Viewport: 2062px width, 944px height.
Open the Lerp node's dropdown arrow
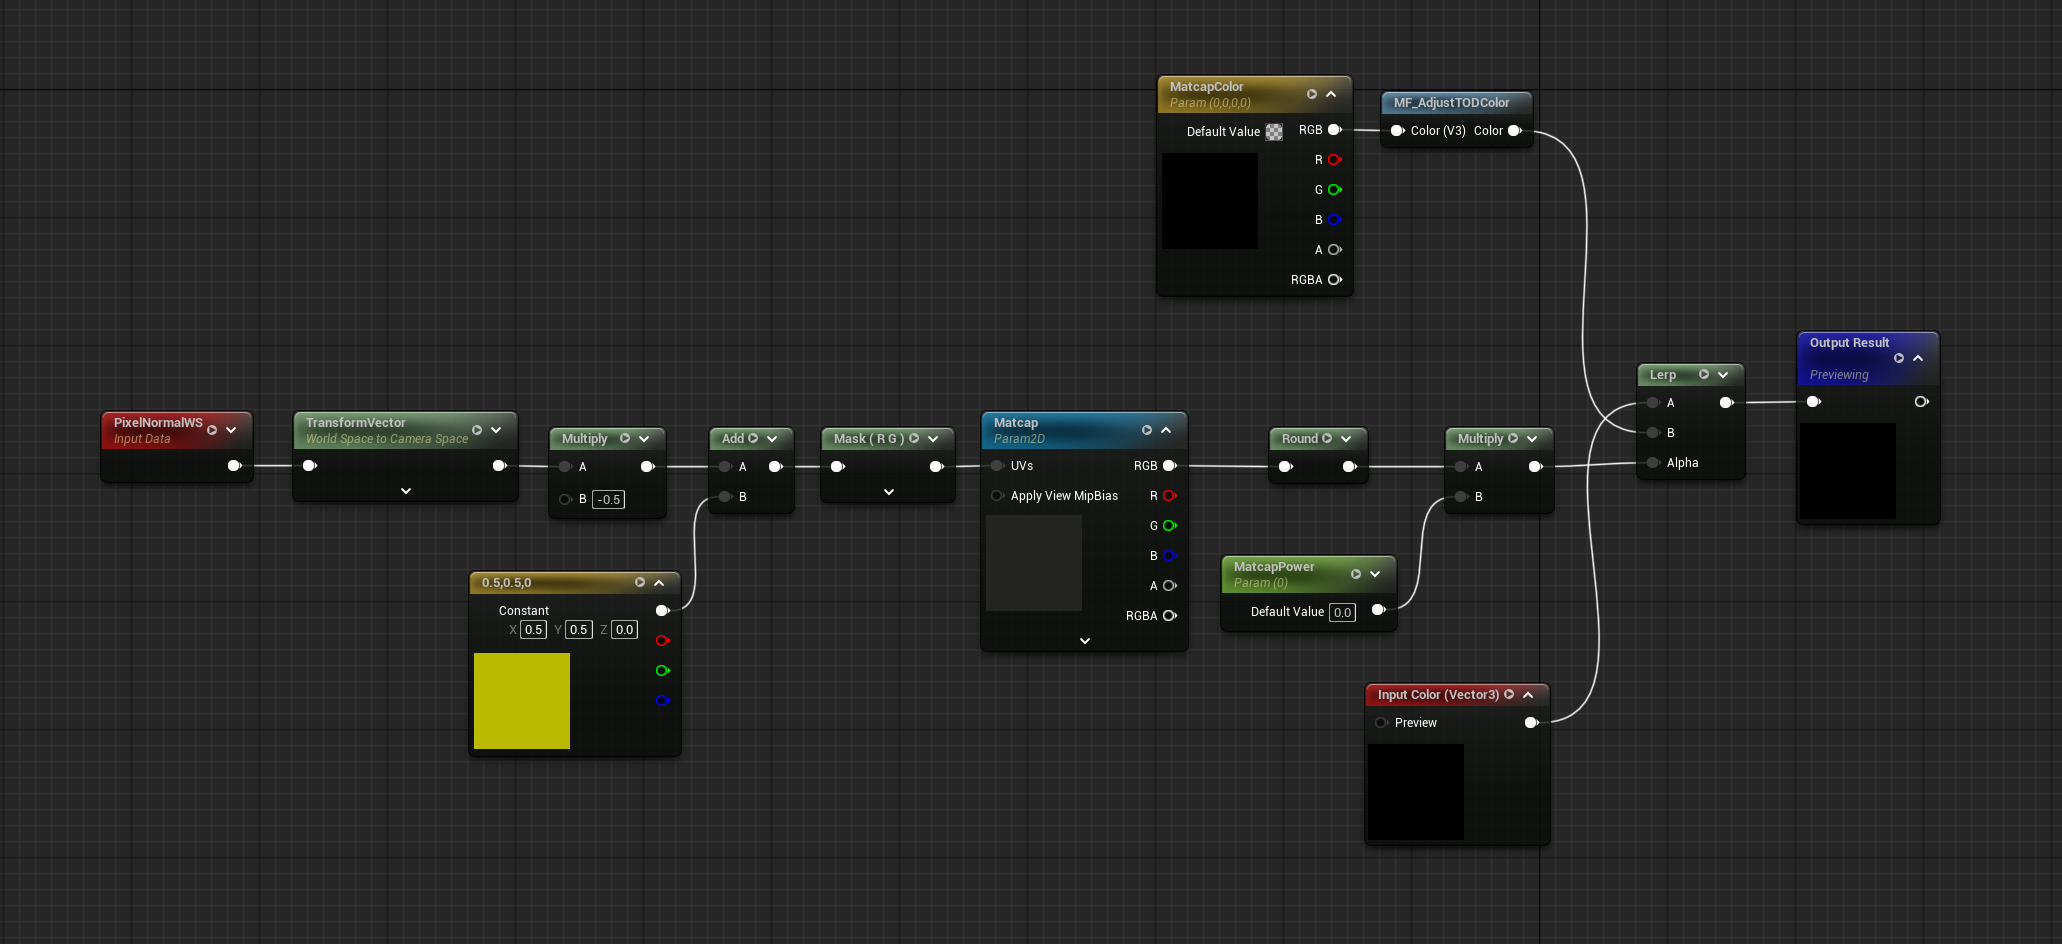point(1722,374)
